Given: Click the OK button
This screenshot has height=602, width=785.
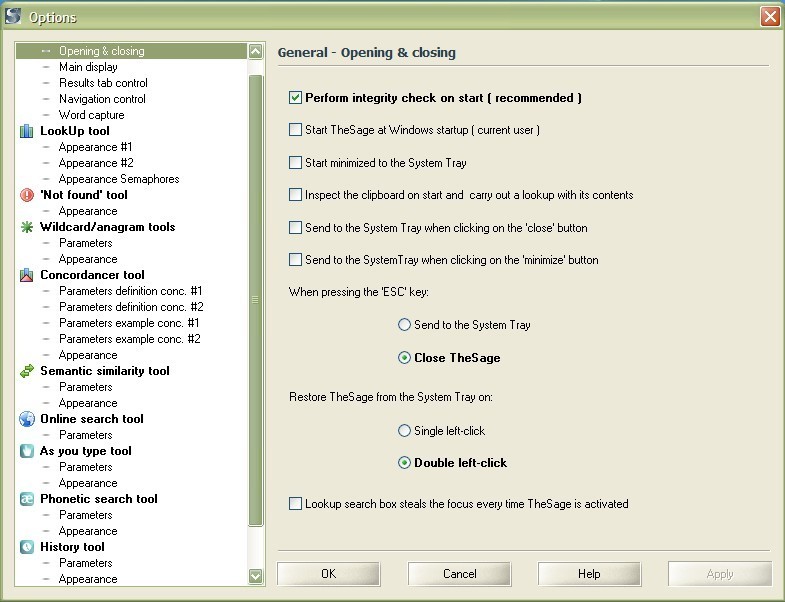Looking at the screenshot, I should 328,573.
